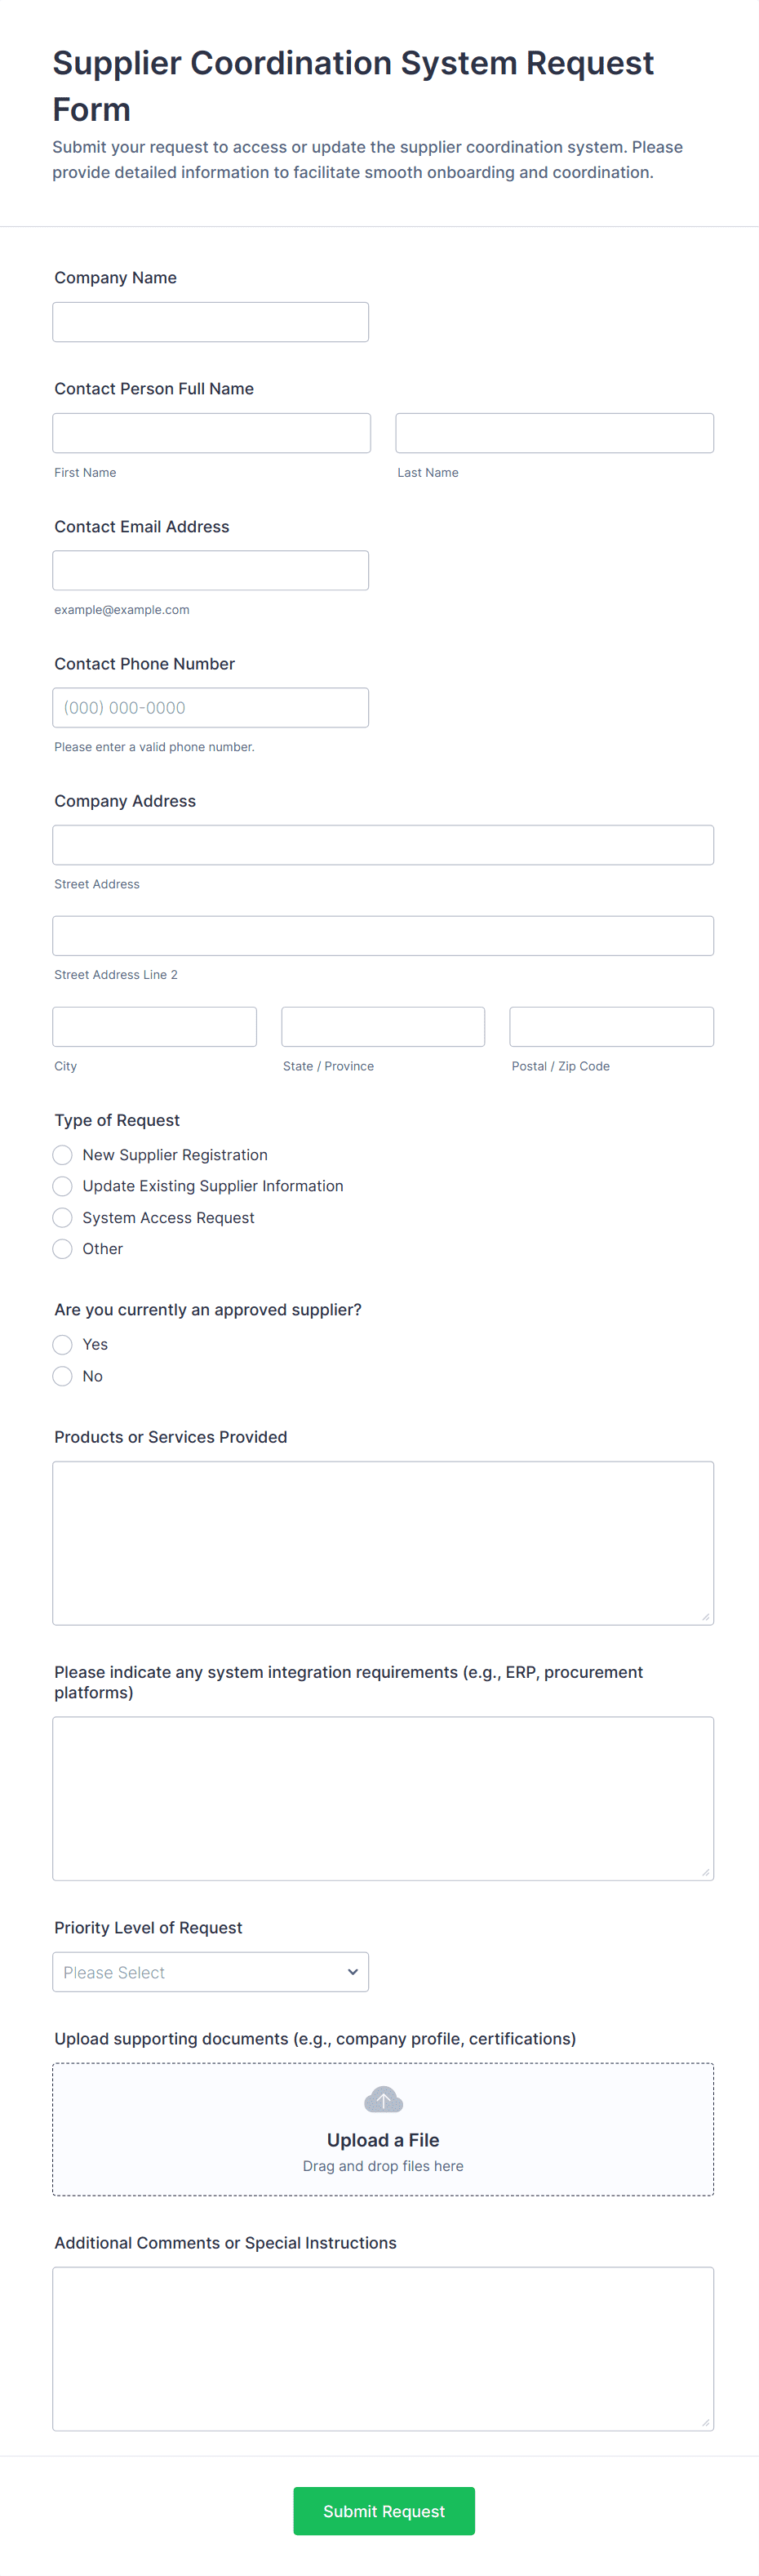
Task: Focus the Additional Comments text area
Action: [x=383, y=2348]
